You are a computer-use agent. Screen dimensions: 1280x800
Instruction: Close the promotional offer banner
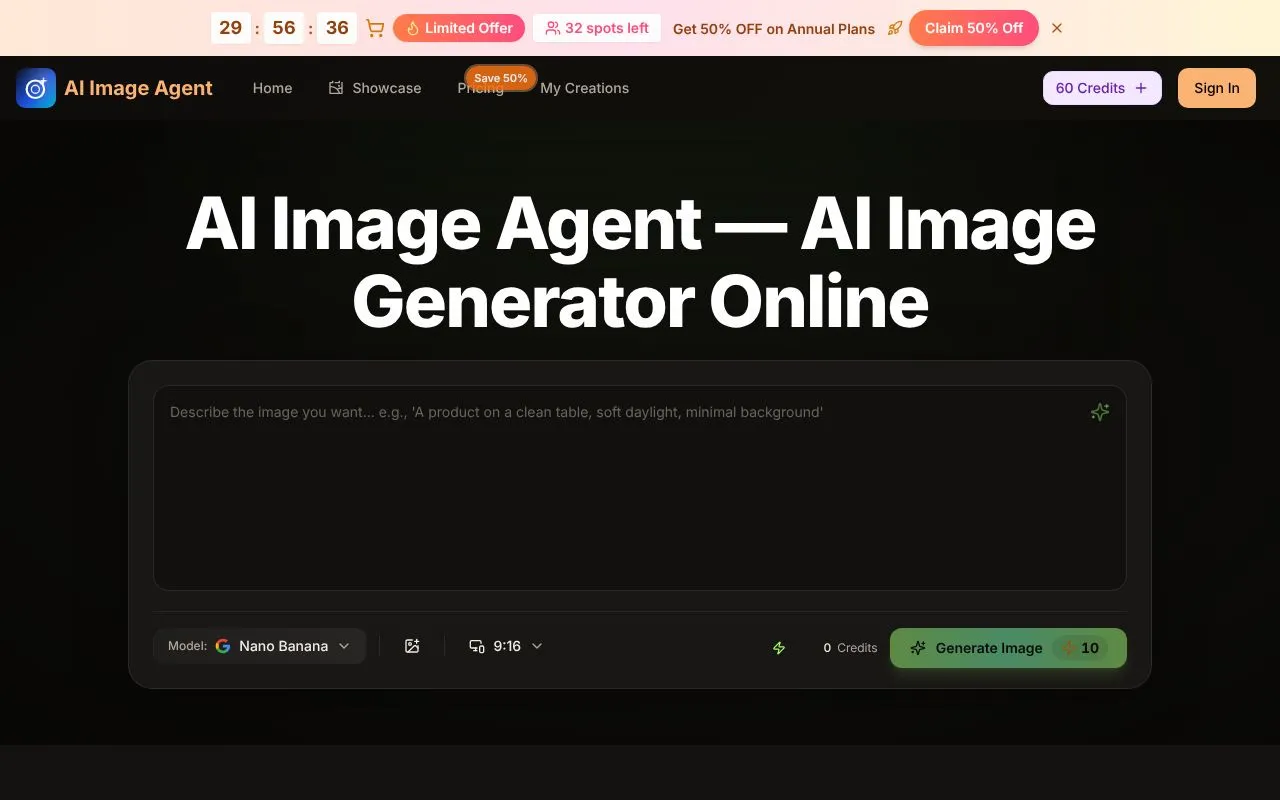(x=1057, y=28)
